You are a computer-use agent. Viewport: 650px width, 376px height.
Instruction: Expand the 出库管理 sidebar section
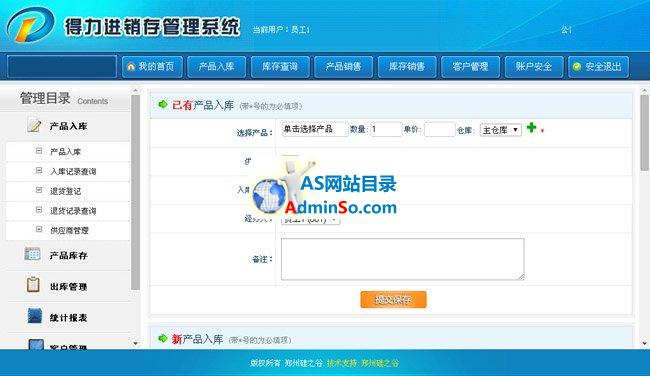click(68, 286)
